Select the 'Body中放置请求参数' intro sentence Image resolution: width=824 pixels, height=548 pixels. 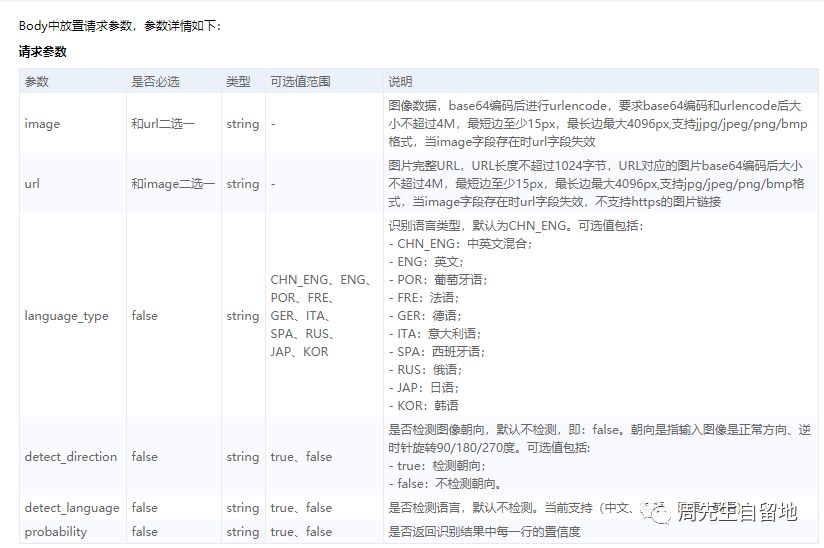[120, 26]
